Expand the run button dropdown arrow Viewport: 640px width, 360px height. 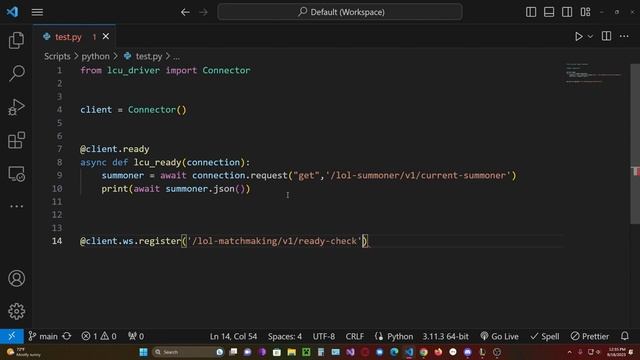point(590,36)
